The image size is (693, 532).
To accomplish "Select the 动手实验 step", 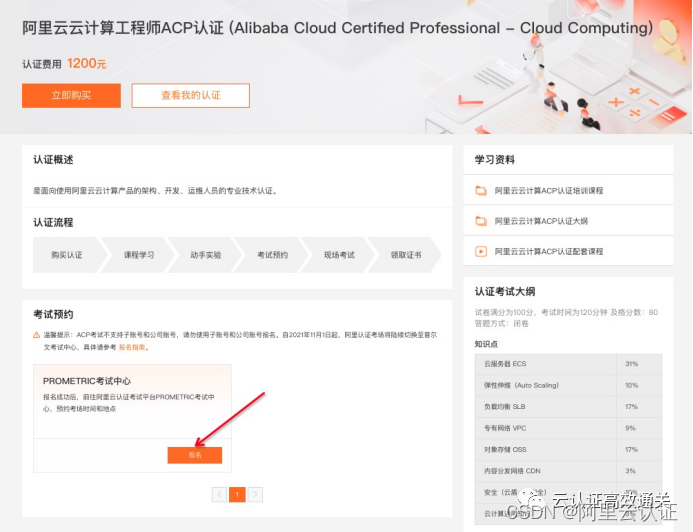I will point(206,255).
